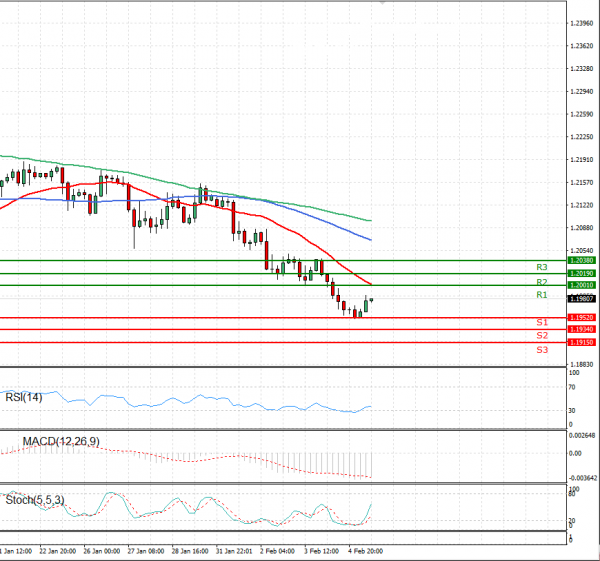
Task: Click the Stoch scale value 20
Action: (572, 521)
